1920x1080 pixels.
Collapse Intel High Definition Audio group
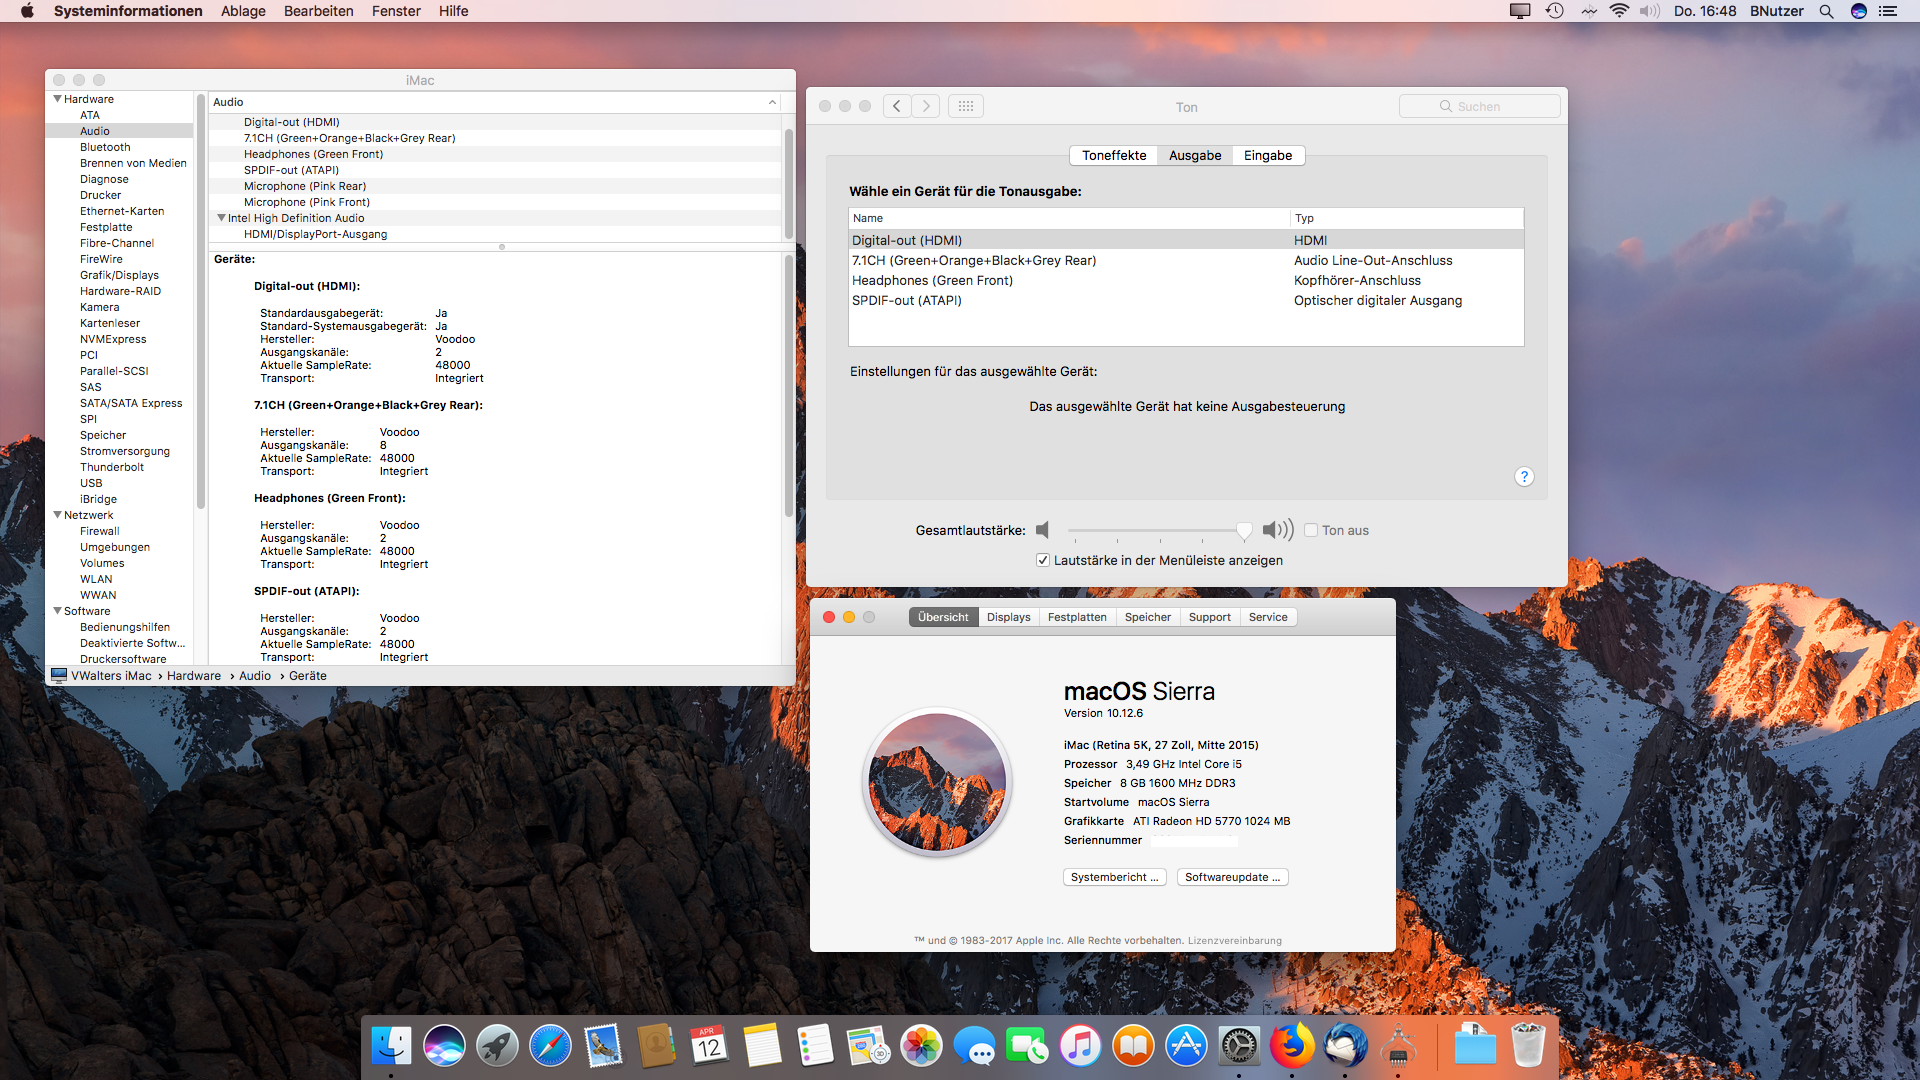pyautogui.click(x=221, y=218)
